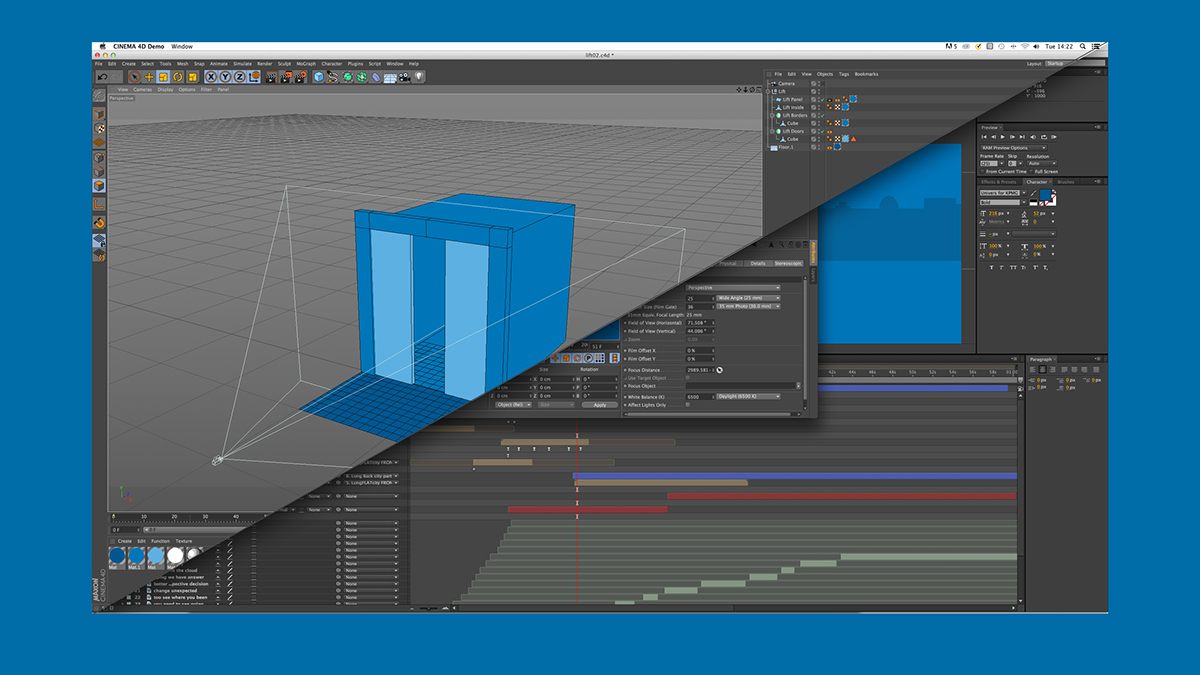Click the Play button in Preview panel
This screenshot has width=1200, height=675.
1003,137
